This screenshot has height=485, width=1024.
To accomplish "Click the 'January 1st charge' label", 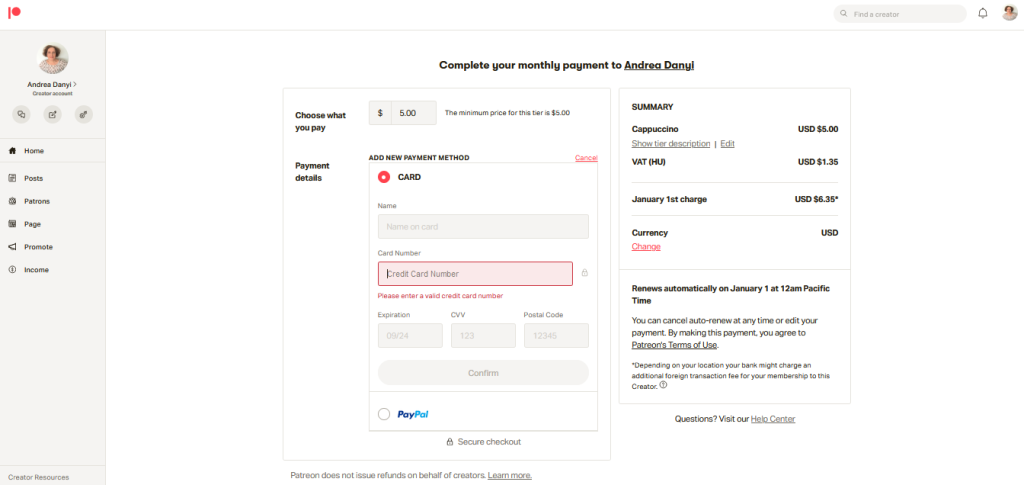I will [x=669, y=199].
